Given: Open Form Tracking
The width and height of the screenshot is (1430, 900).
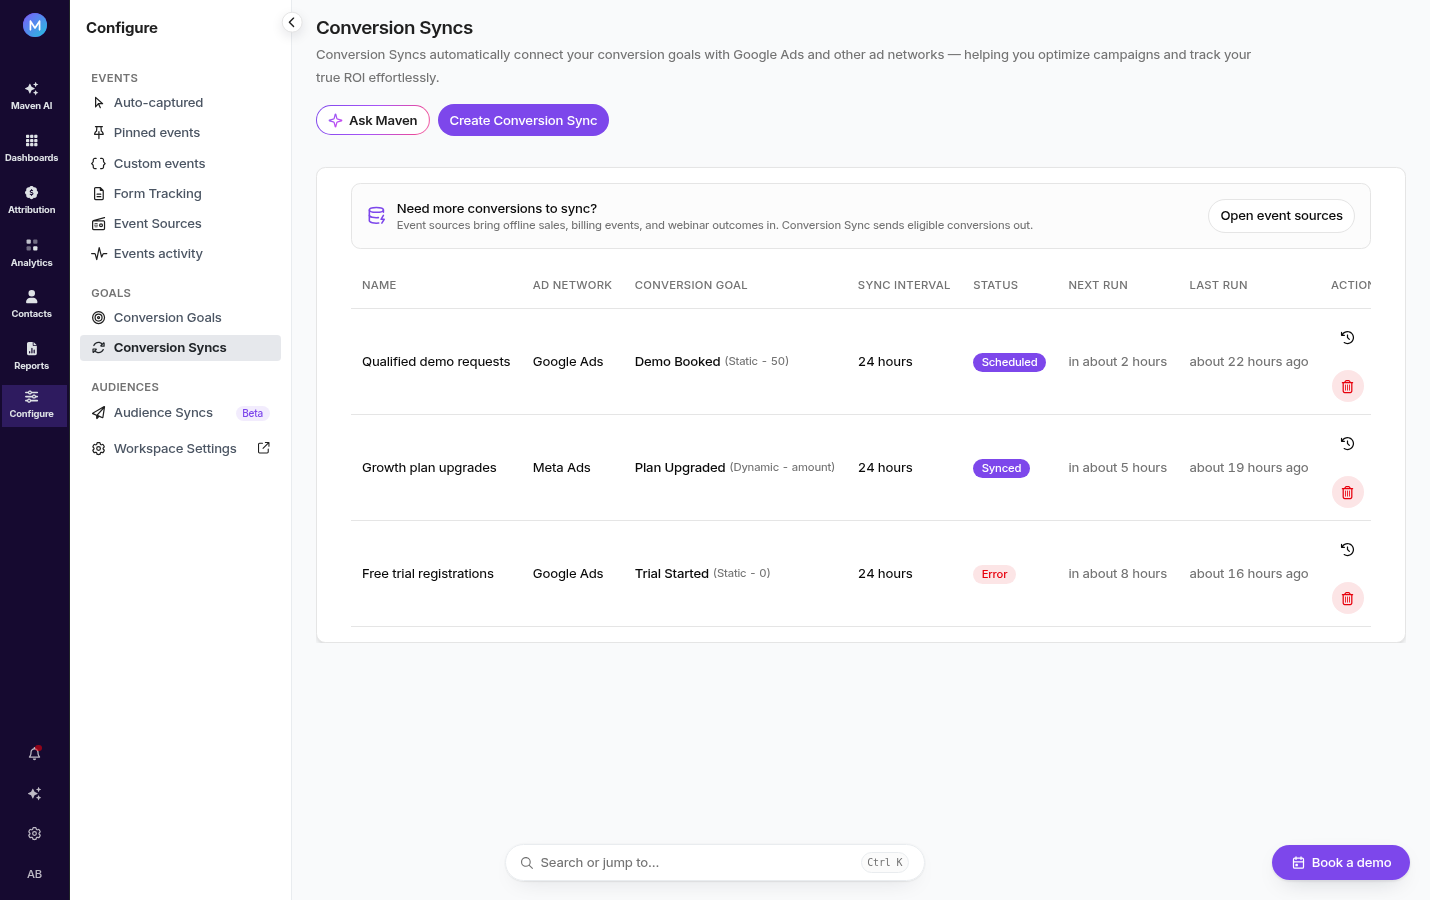Looking at the screenshot, I should click(180, 194).
